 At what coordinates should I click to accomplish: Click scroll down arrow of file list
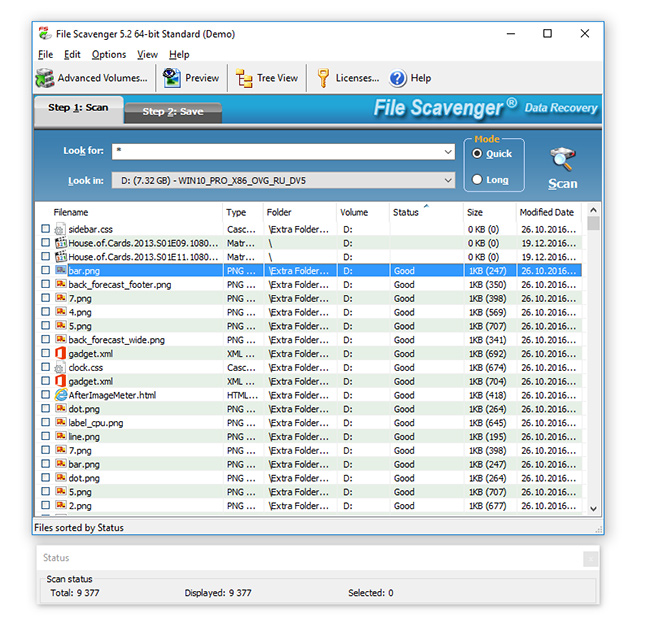tap(593, 509)
